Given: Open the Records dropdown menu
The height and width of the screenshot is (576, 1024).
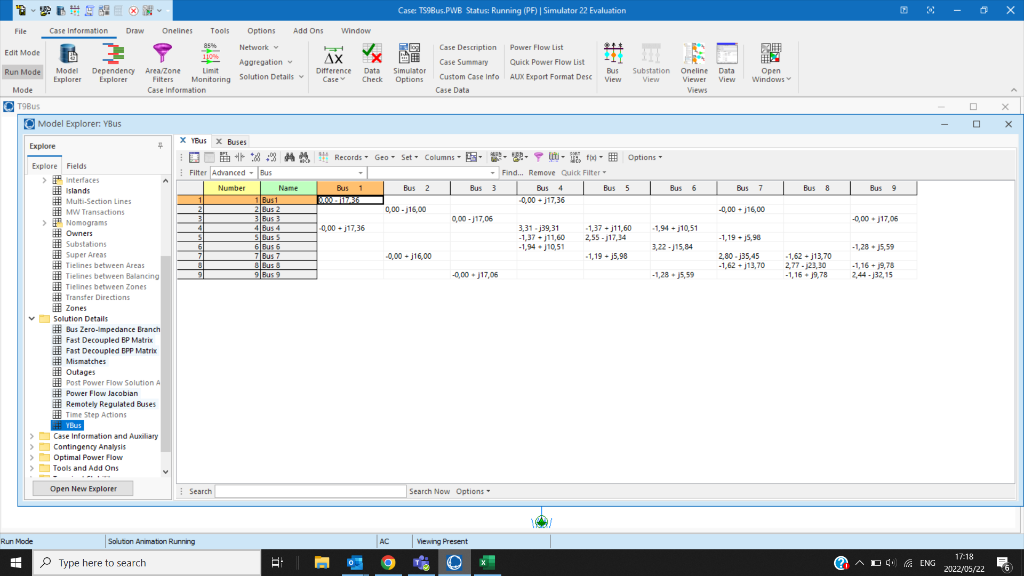Looking at the screenshot, I should 351,157.
